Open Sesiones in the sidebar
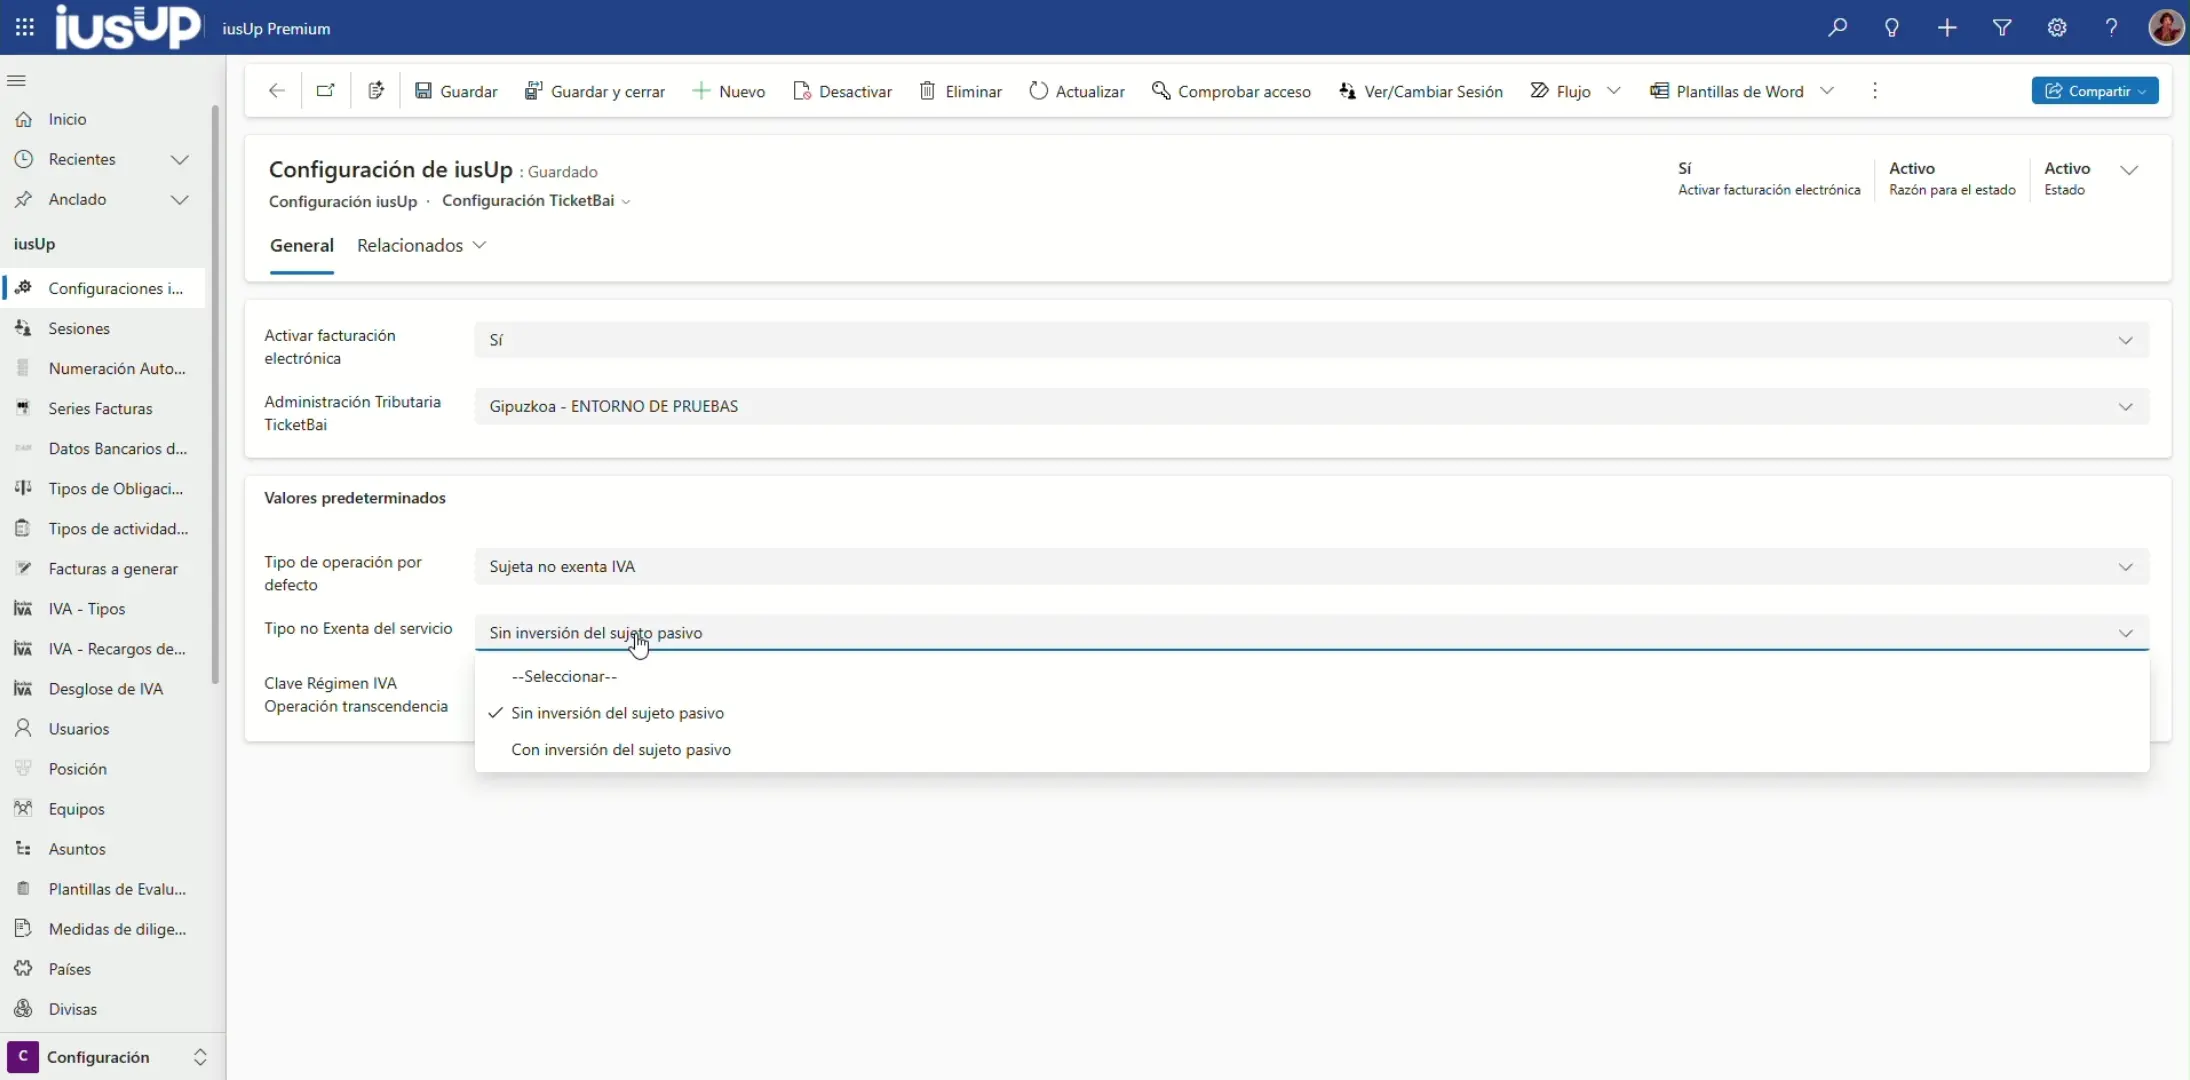Image resolution: width=2190 pixels, height=1080 pixels. click(x=79, y=328)
